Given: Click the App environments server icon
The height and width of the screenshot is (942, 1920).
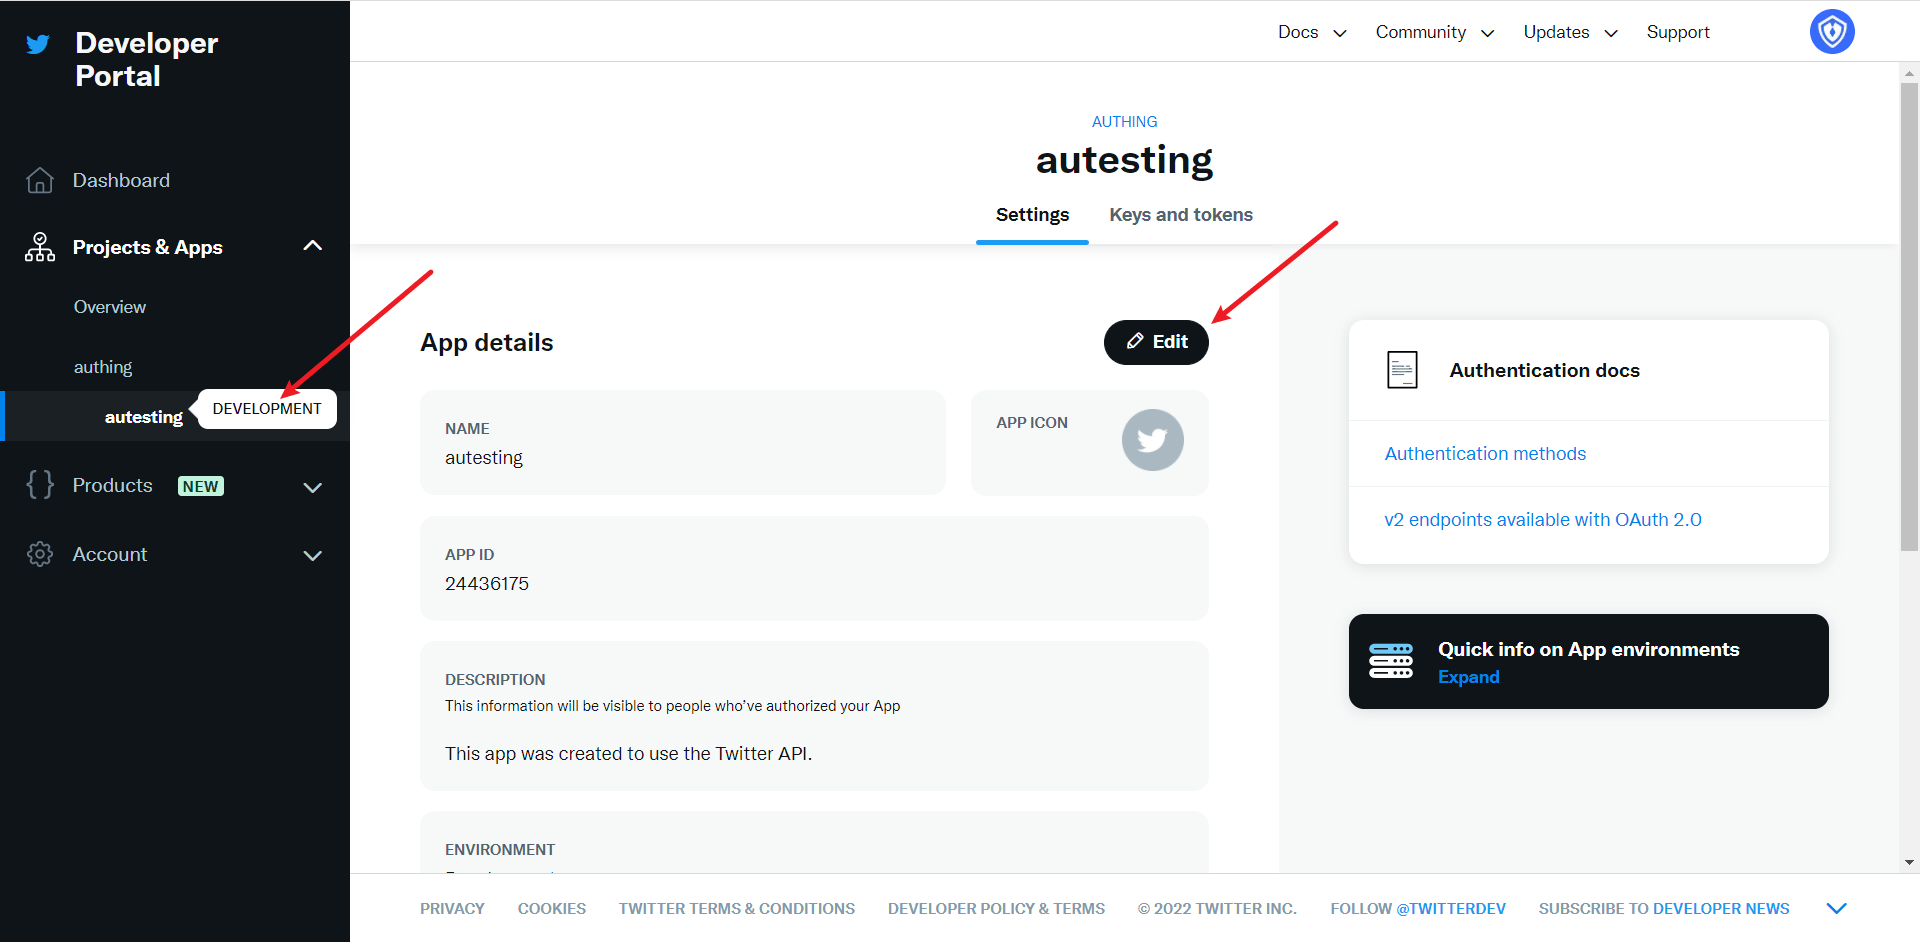Looking at the screenshot, I should coord(1390,661).
